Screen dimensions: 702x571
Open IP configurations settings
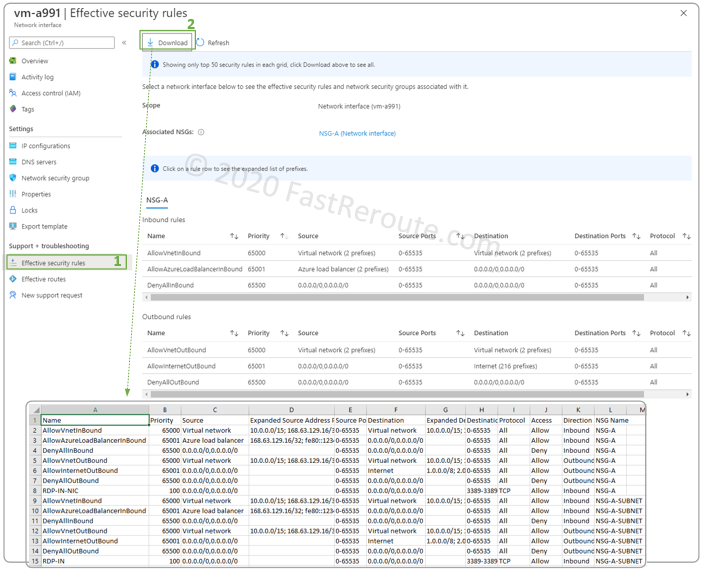[46, 146]
